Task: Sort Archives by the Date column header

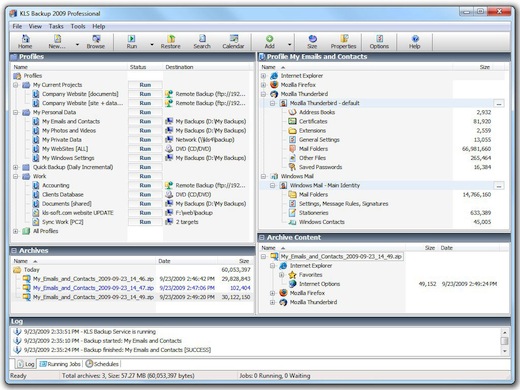Action: point(187,261)
